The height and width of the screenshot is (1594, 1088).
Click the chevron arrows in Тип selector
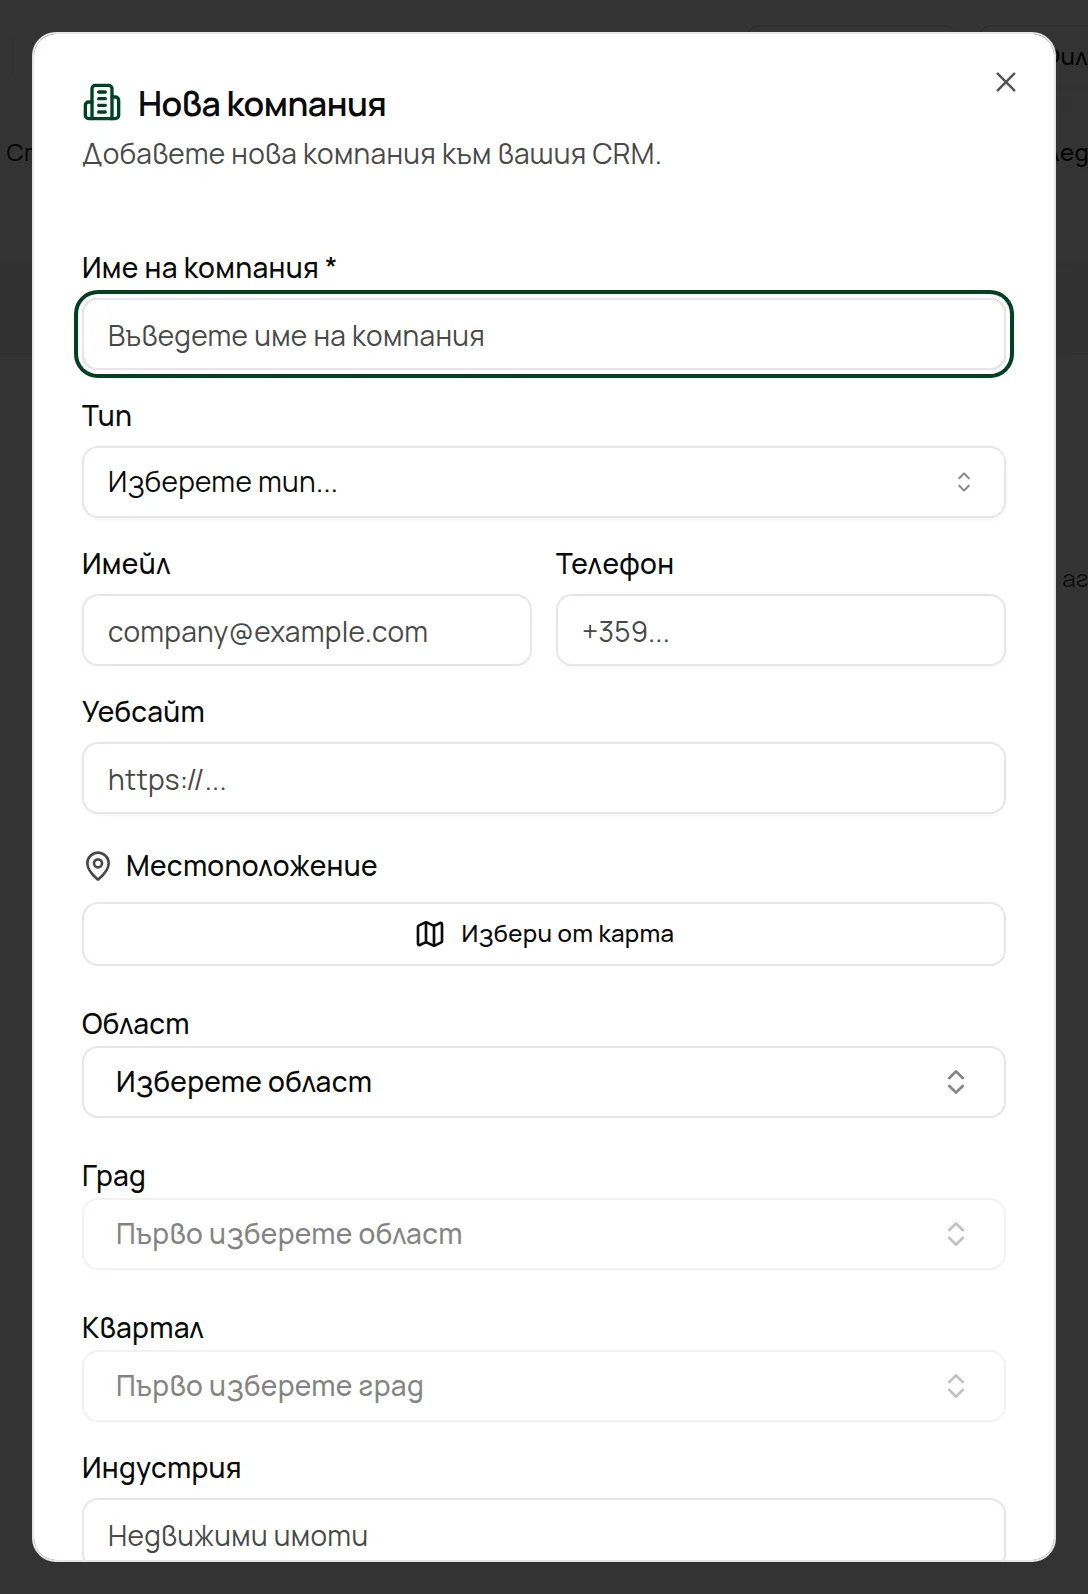(964, 482)
